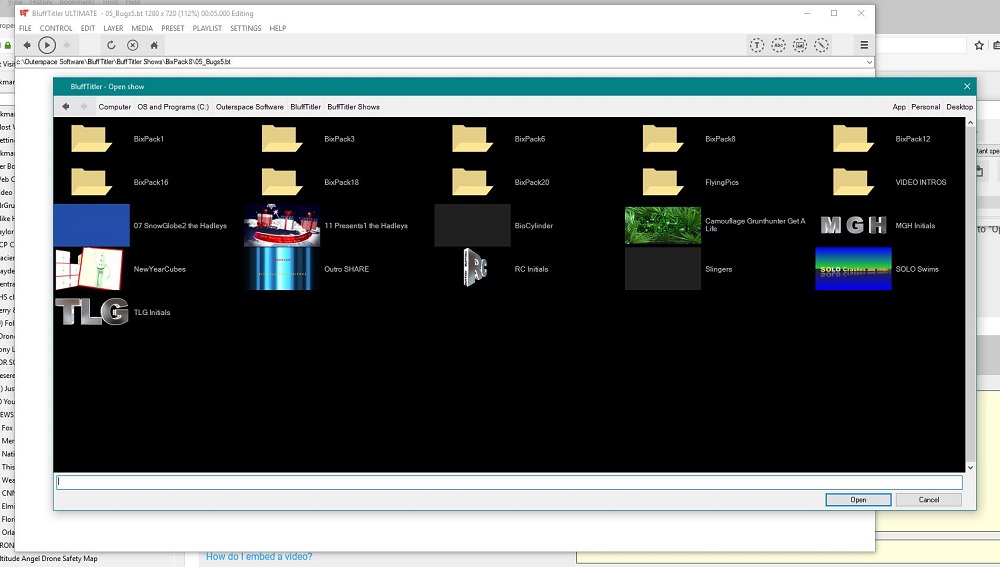Open the LAYER menu
Viewport: 1000px width, 567px height.
click(113, 28)
